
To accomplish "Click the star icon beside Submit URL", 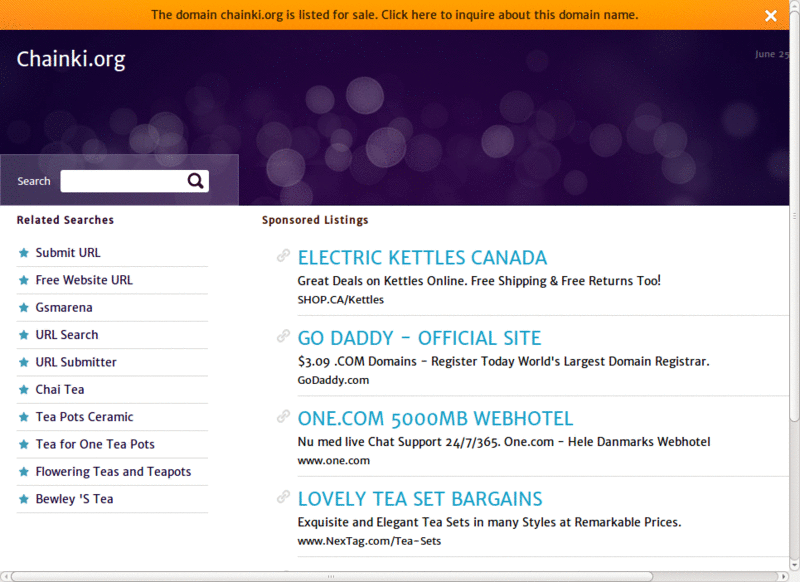I will pyautogui.click(x=23, y=252).
